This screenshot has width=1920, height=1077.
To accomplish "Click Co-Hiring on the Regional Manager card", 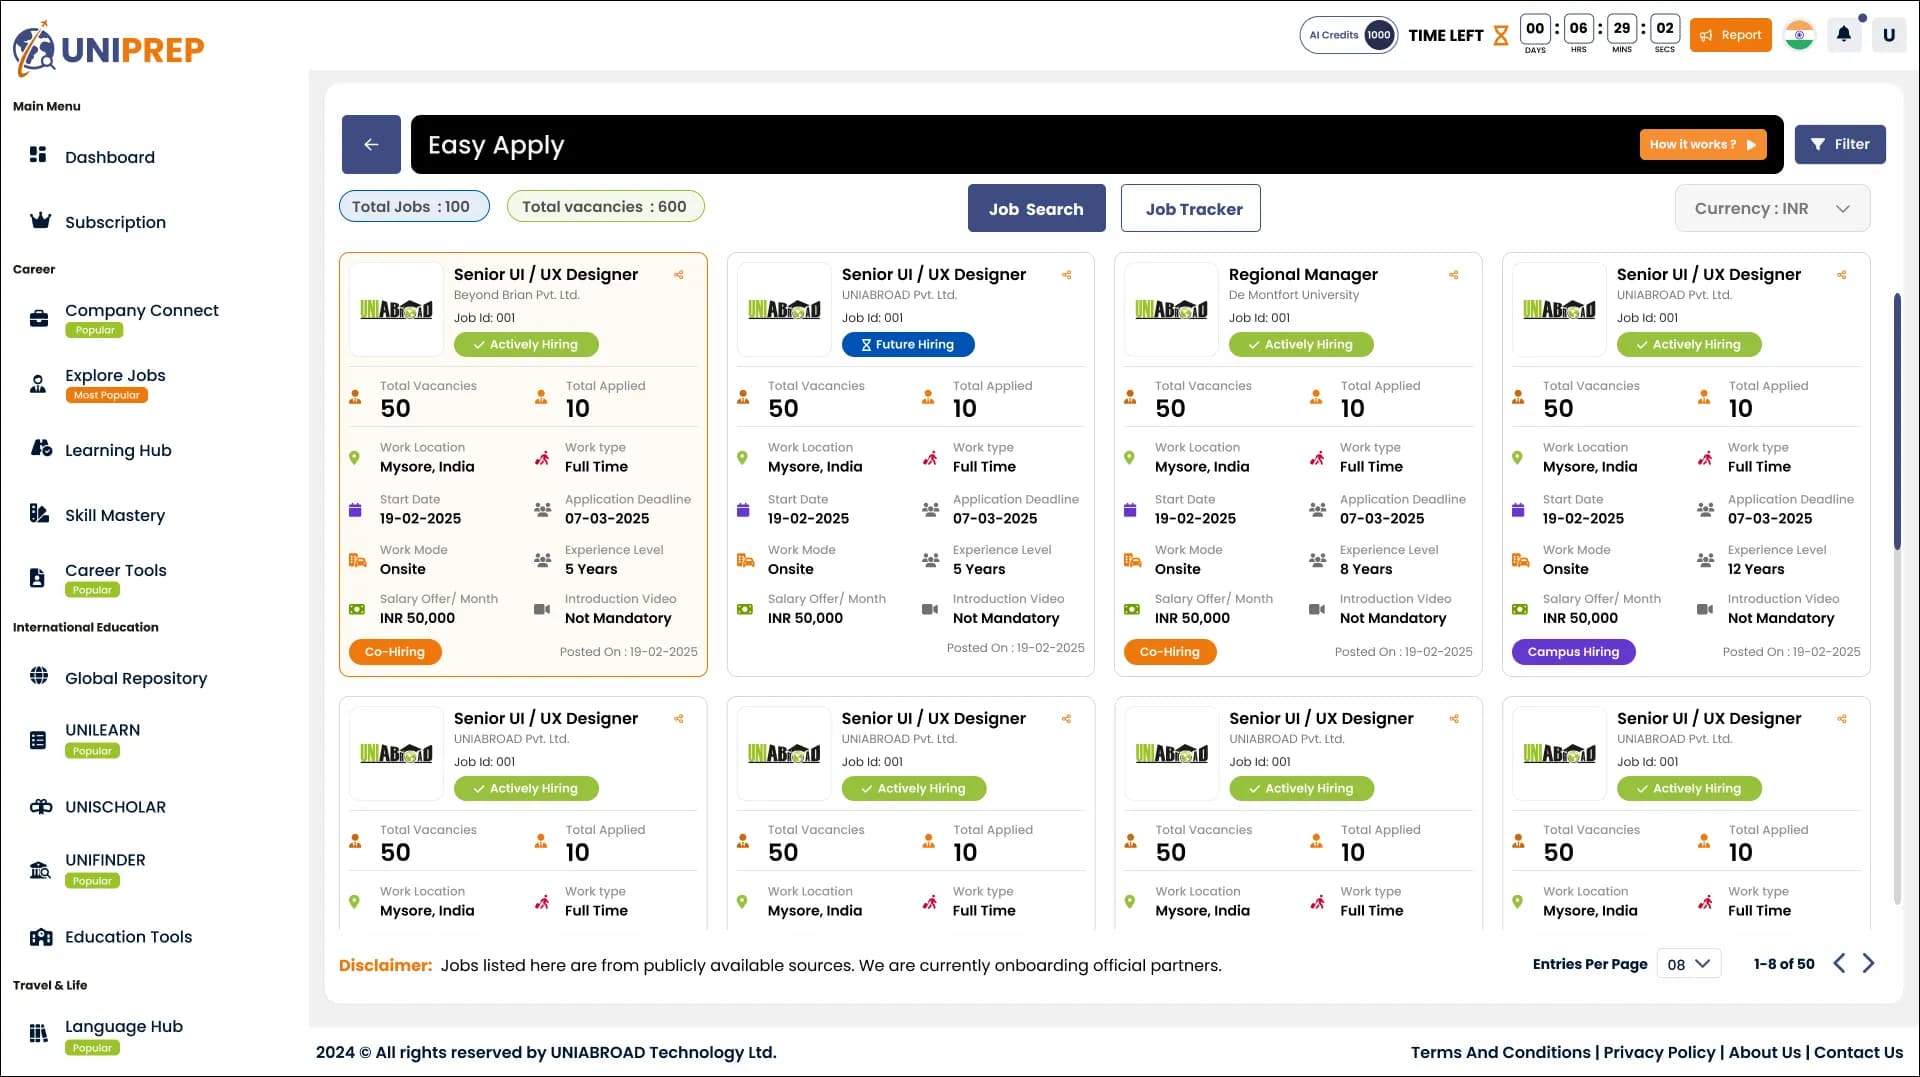I will coord(1169,652).
